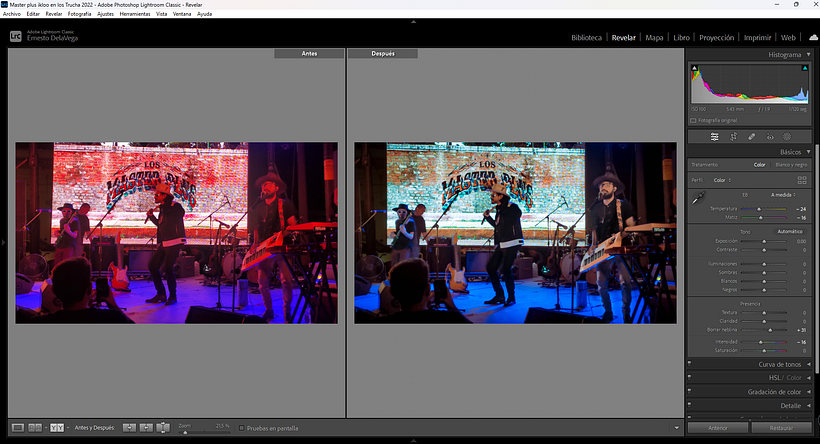This screenshot has height=444, width=820.
Task: Select the white balance eyedropper tool
Action: coord(697,198)
